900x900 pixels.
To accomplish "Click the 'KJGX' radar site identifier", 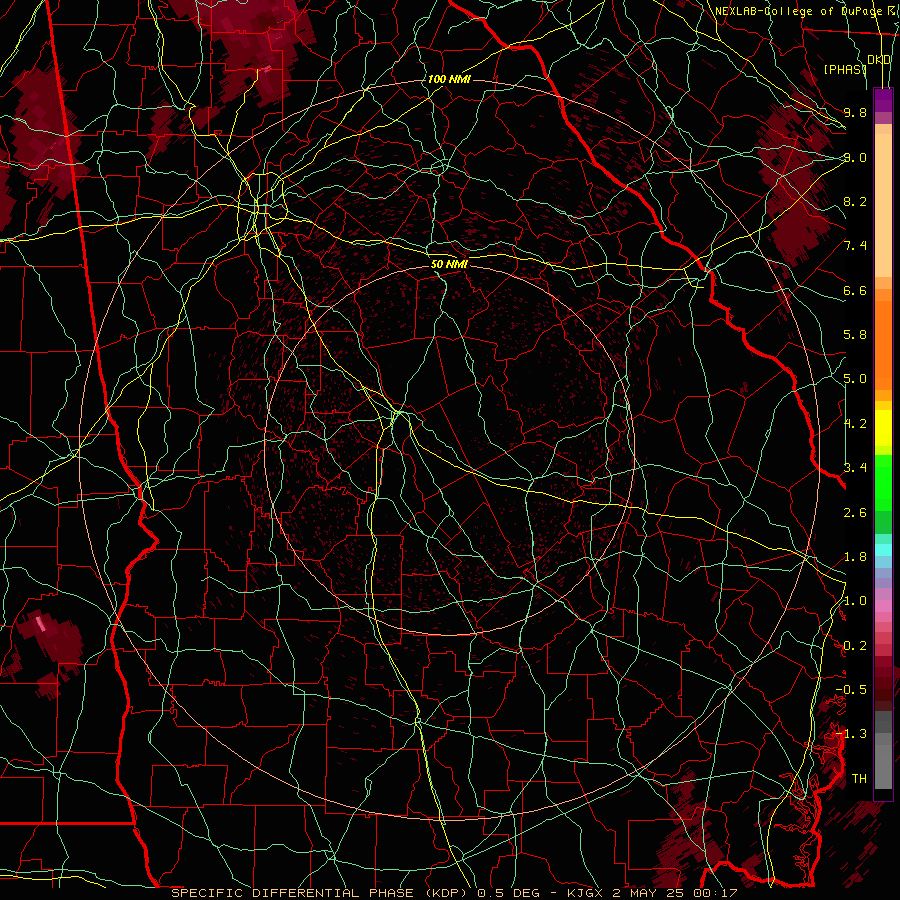I will point(585,893).
